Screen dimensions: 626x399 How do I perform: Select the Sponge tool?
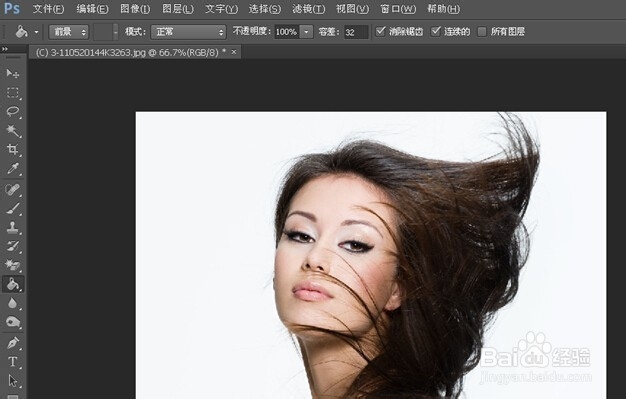pos(13,322)
